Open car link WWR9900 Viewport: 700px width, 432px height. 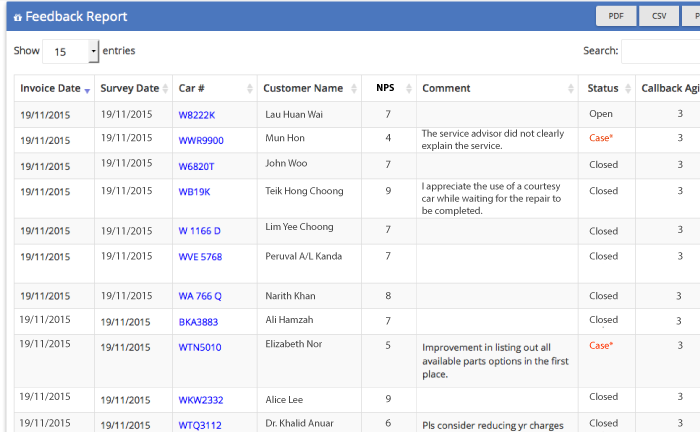(x=201, y=141)
